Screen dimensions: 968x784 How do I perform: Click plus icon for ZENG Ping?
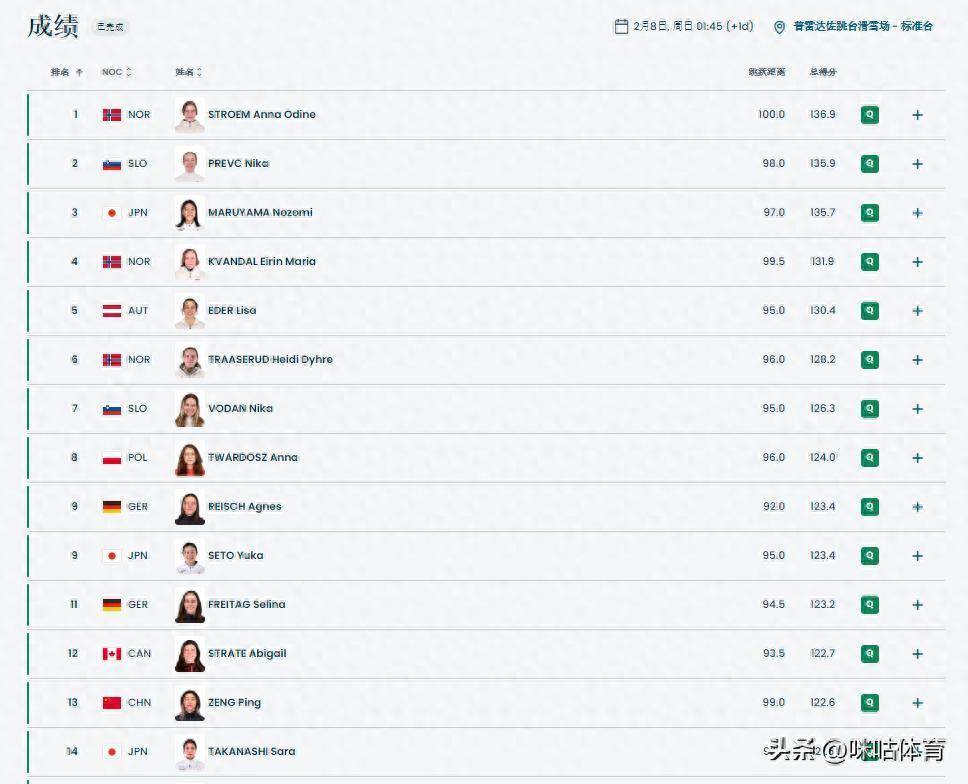(x=917, y=703)
